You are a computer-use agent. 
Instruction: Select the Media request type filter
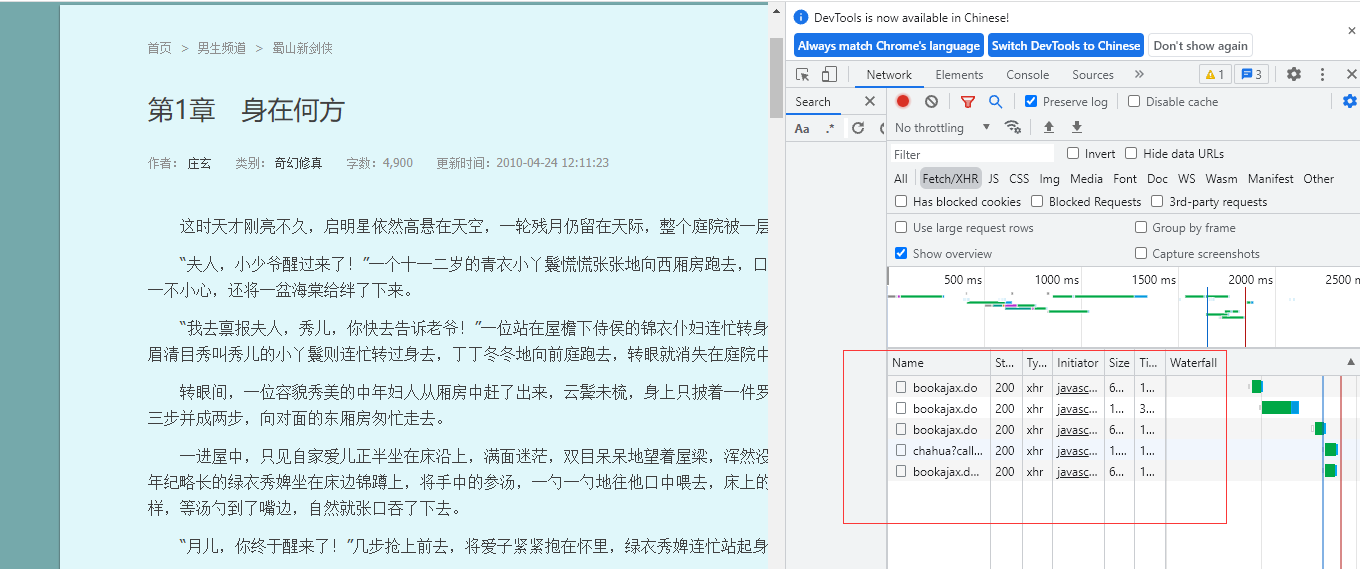pyautogui.click(x=1086, y=179)
